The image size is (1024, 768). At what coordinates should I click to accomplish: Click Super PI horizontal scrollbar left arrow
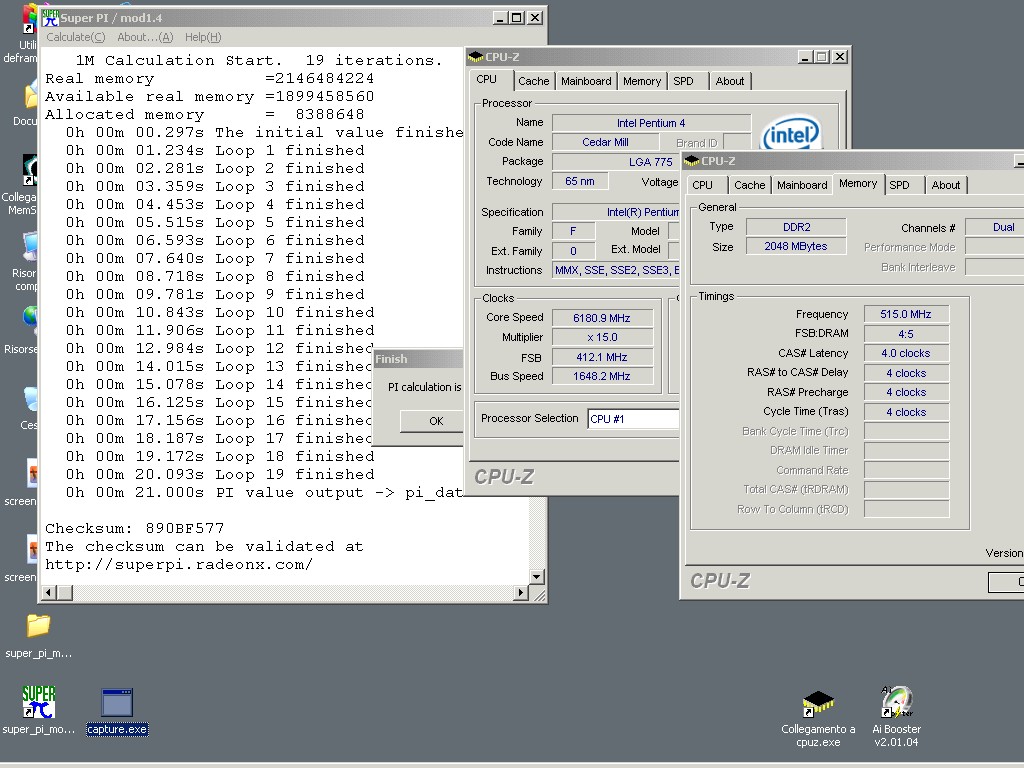(x=48, y=593)
